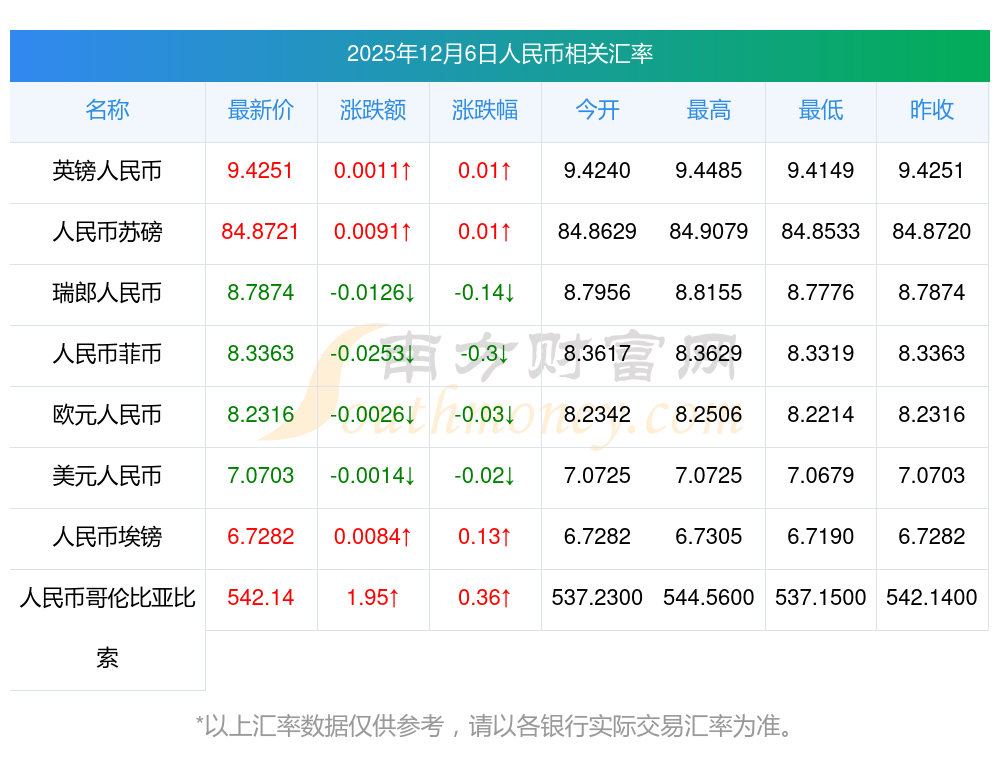
Task: Click the 英镑人民币 row name
Action: point(107,171)
